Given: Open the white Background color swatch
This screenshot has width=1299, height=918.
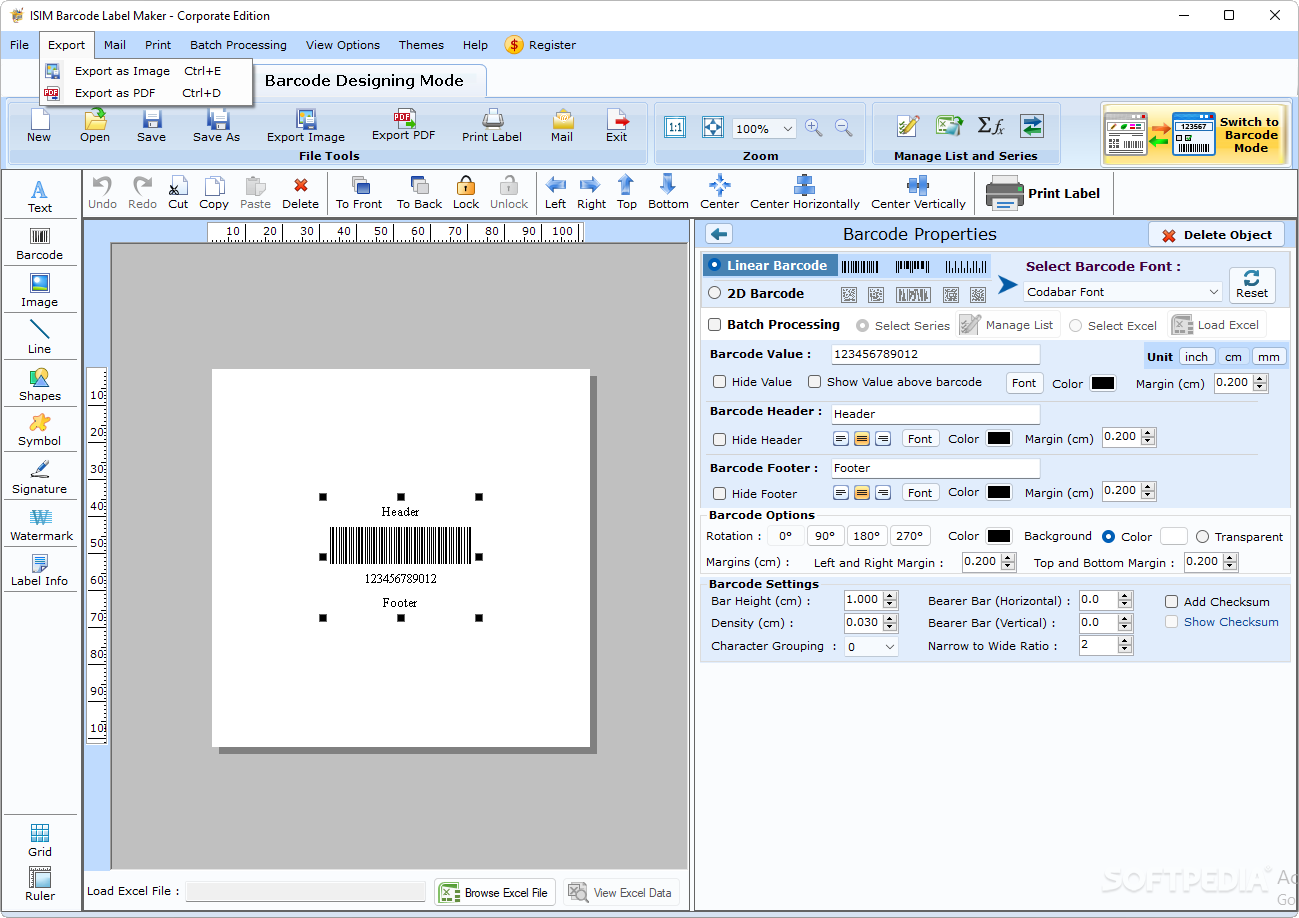Looking at the screenshot, I should click(x=1174, y=537).
